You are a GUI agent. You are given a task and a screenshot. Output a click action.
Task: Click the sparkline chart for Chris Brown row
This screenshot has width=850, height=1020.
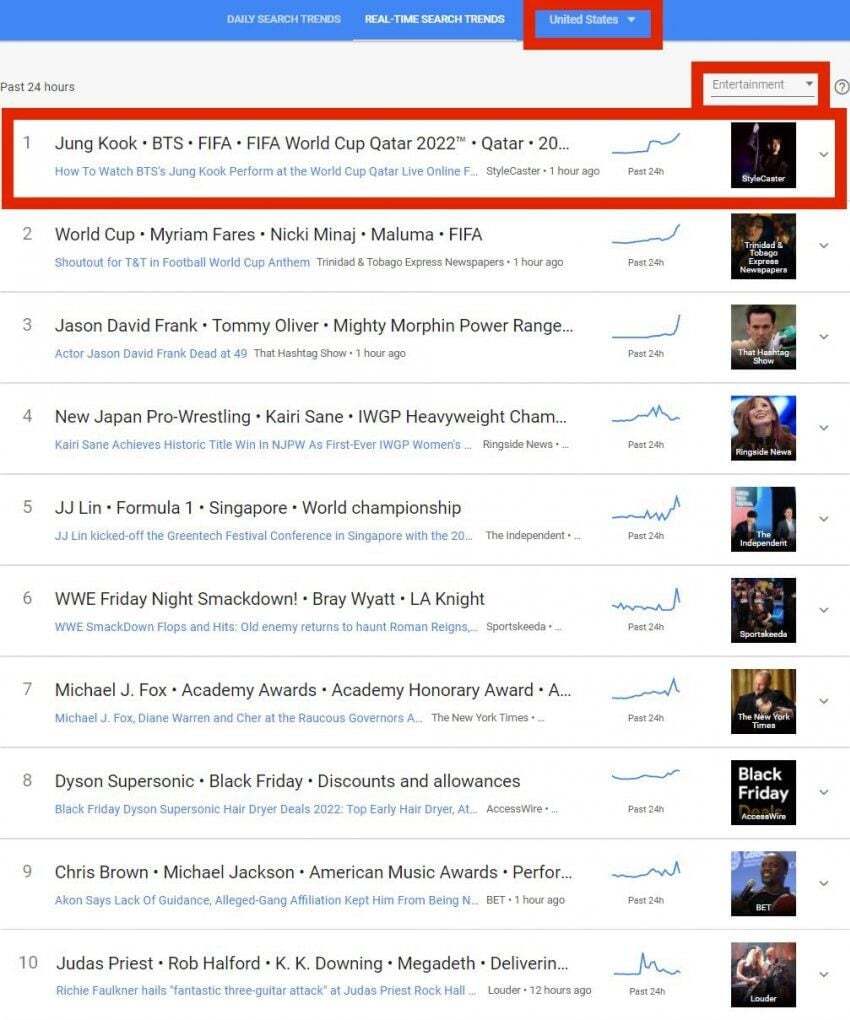coord(646,870)
